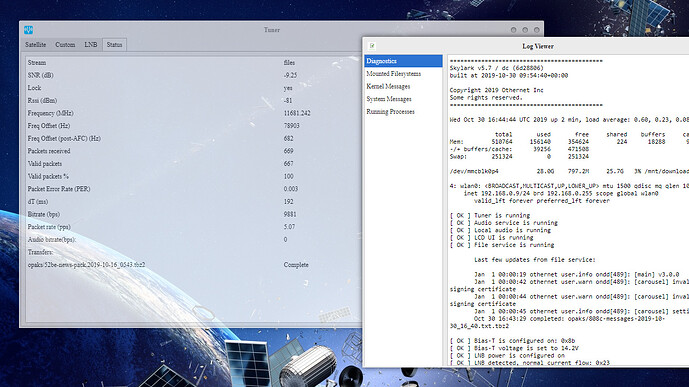Click the SNR (dB) status row
This screenshot has width=689, height=387.
[193, 75]
